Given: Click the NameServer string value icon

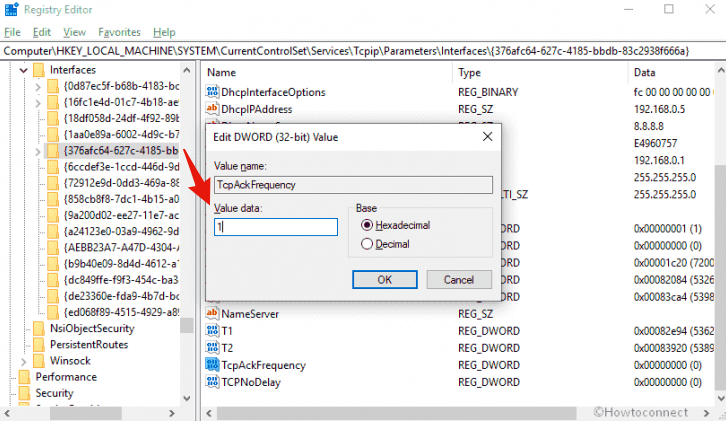Looking at the screenshot, I should click(212, 314).
